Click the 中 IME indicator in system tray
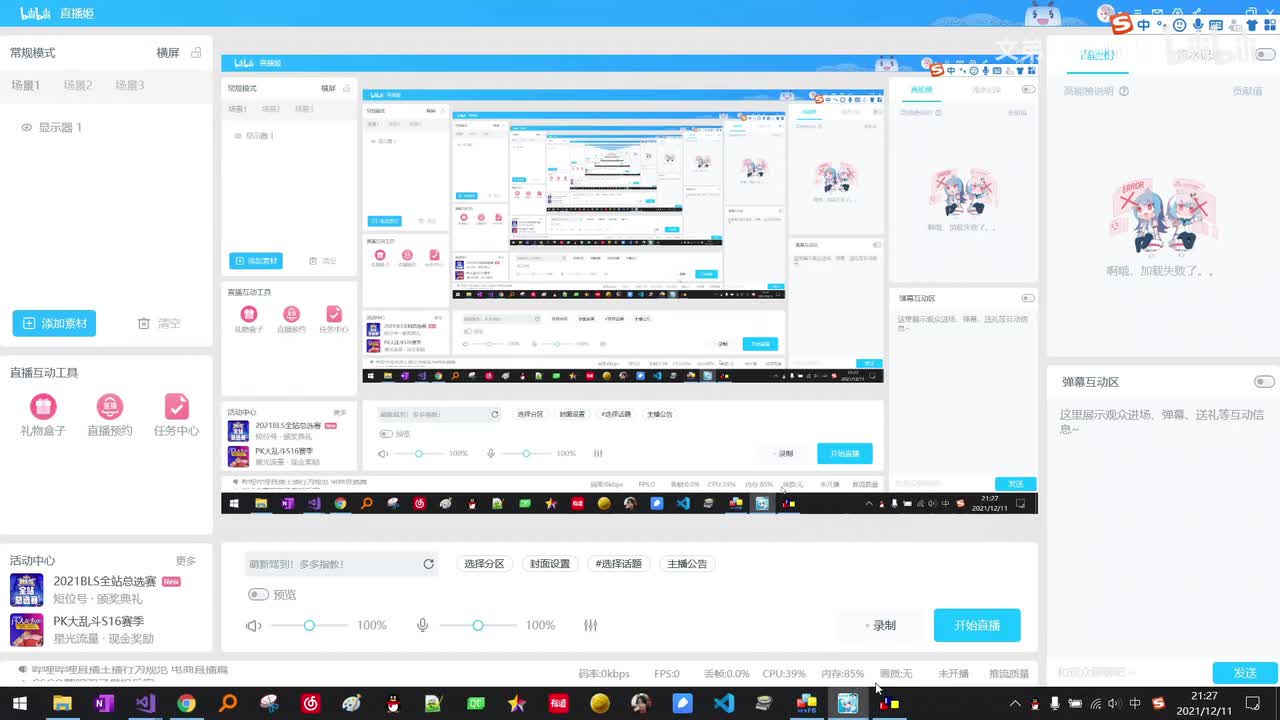 (1135, 704)
